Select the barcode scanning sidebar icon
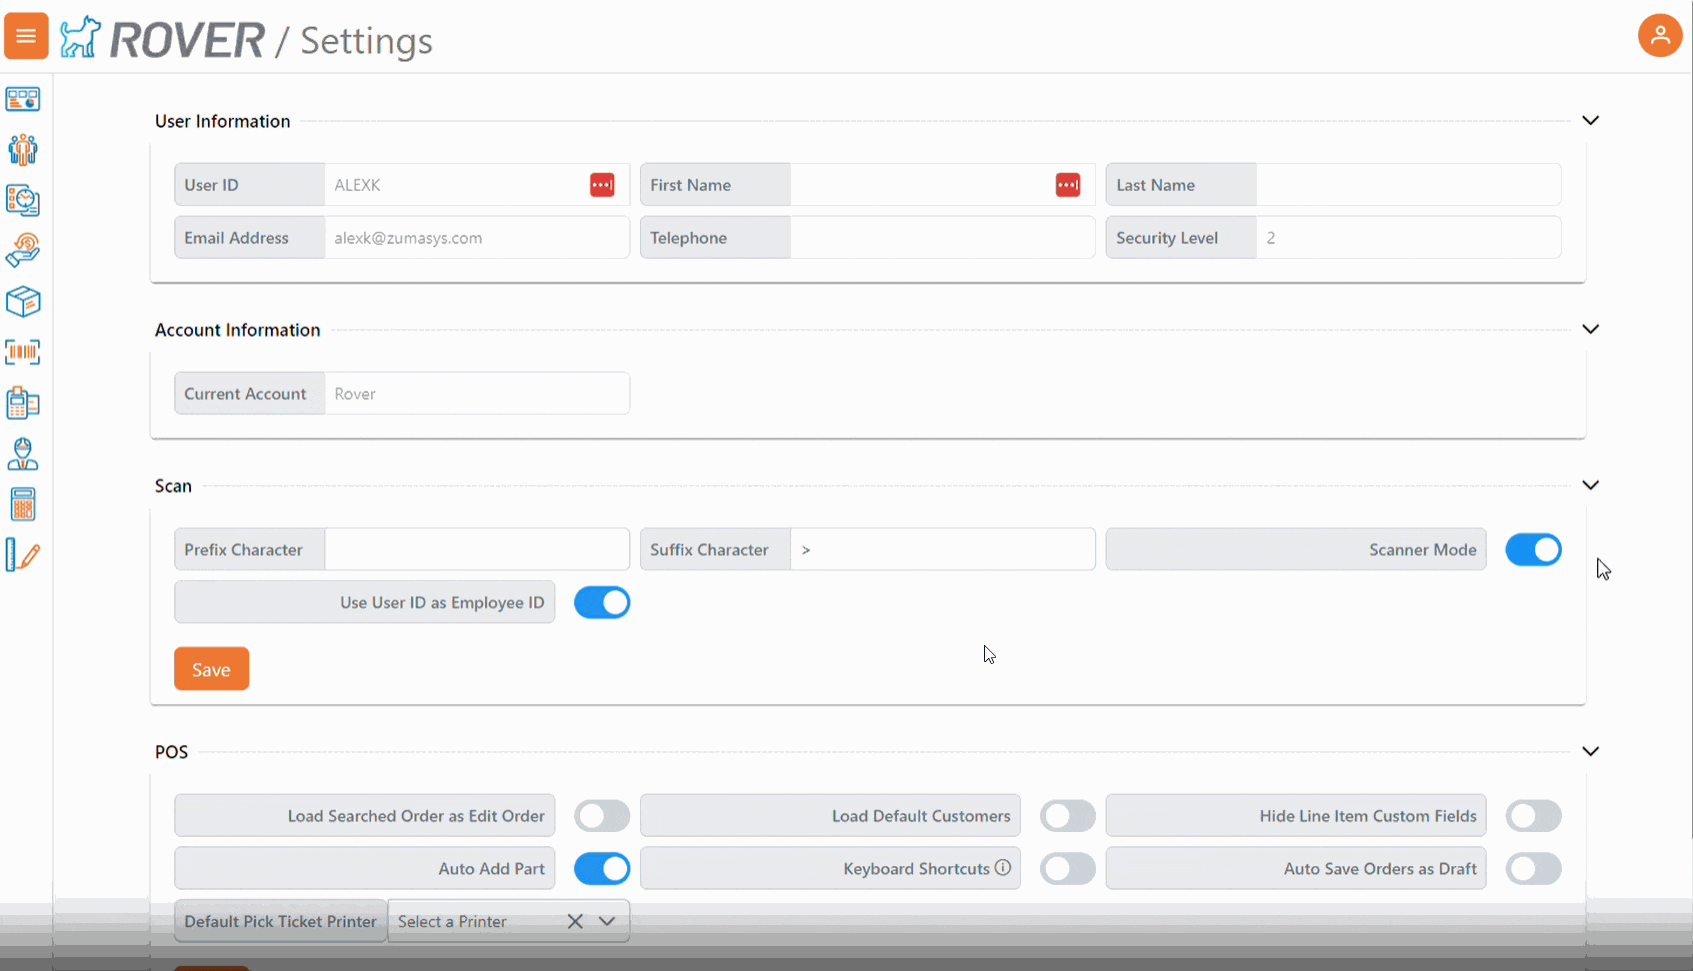Image resolution: width=1693 pixels, height=971 pixels. click(x=23, y=352)
